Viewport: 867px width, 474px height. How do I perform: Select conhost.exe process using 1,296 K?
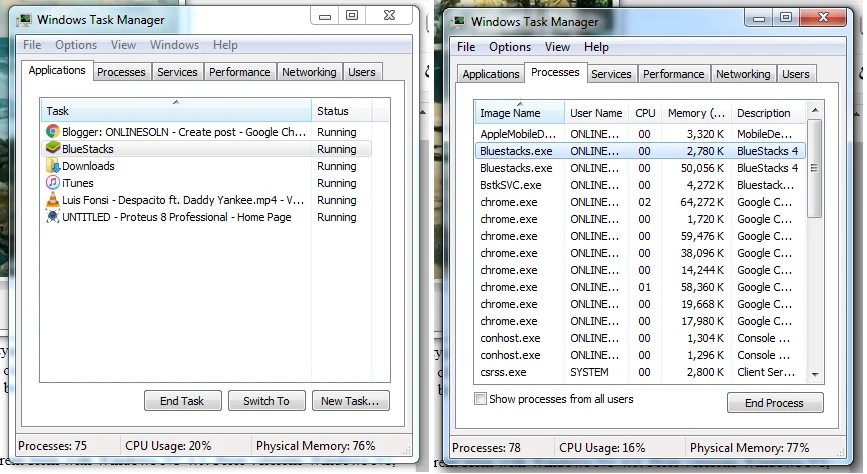click(x=640, y=355)
